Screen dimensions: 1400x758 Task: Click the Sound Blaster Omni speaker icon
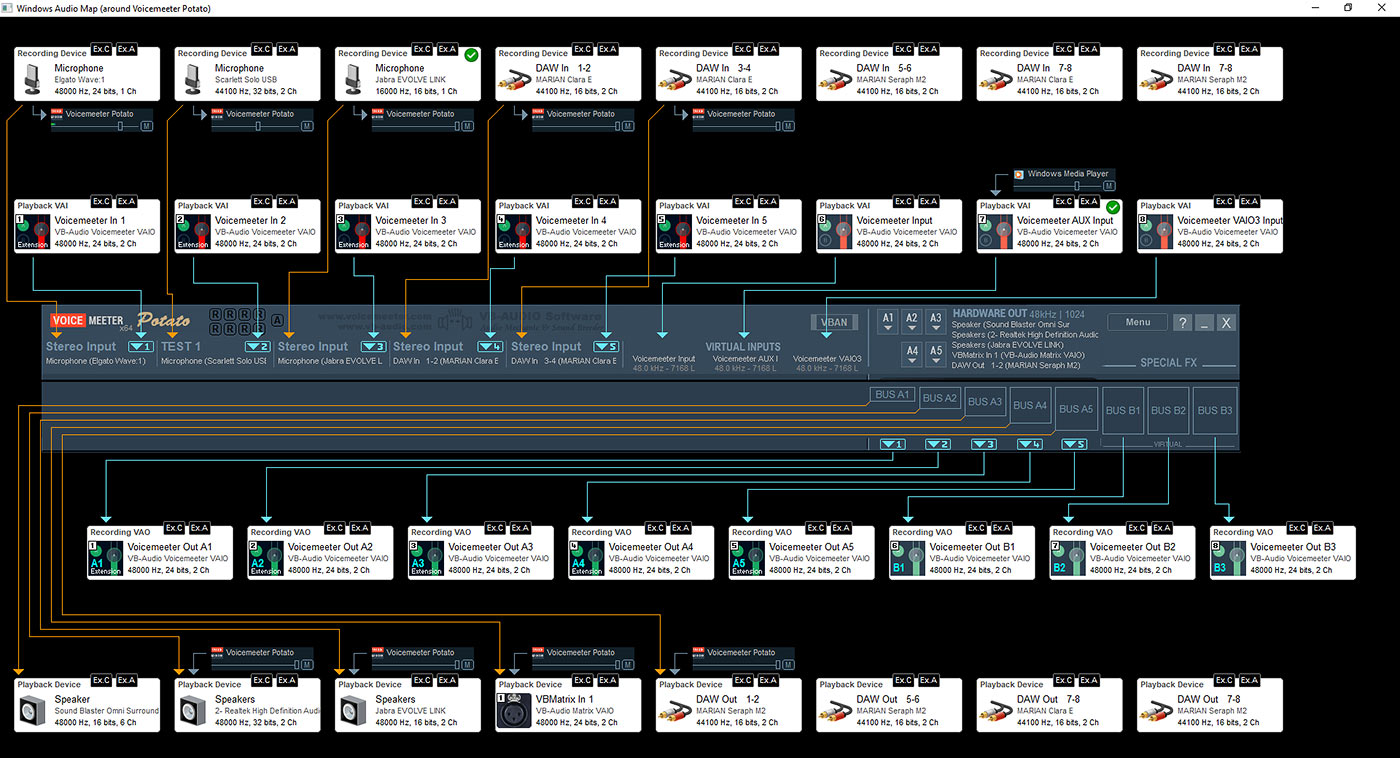point(34,710)
